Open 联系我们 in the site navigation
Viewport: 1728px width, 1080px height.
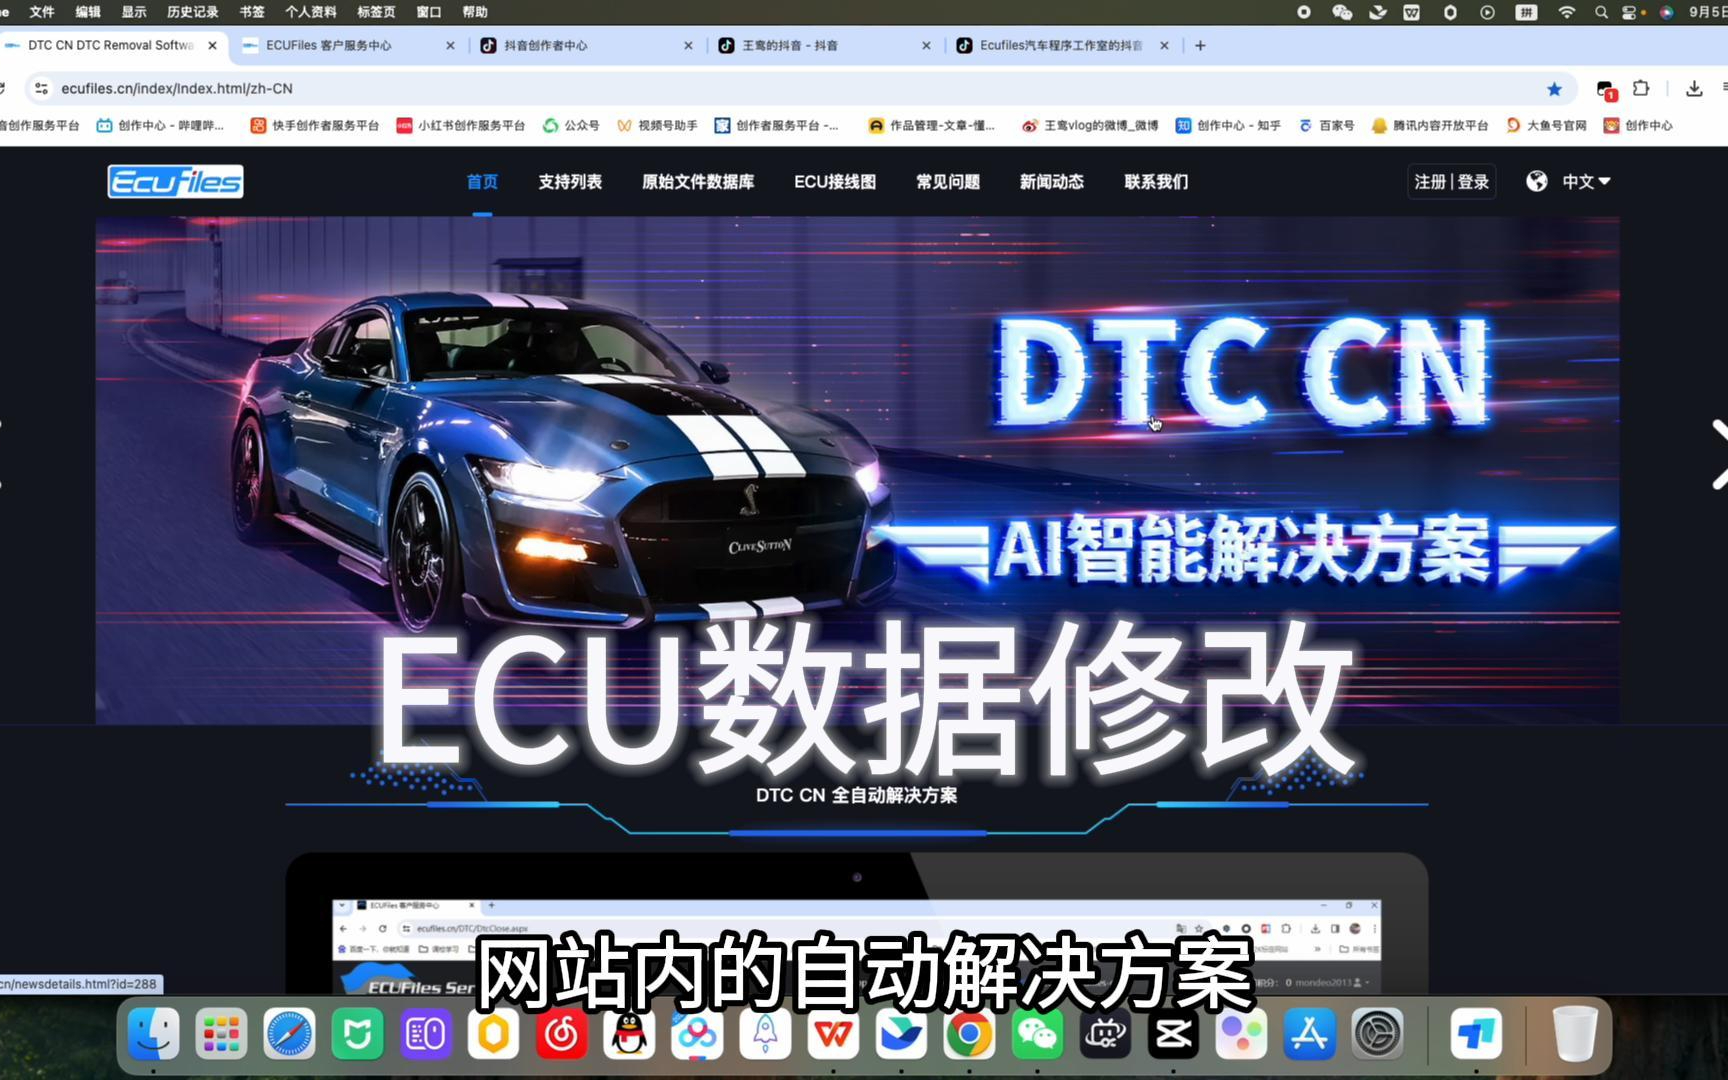tap(1156, 182)
